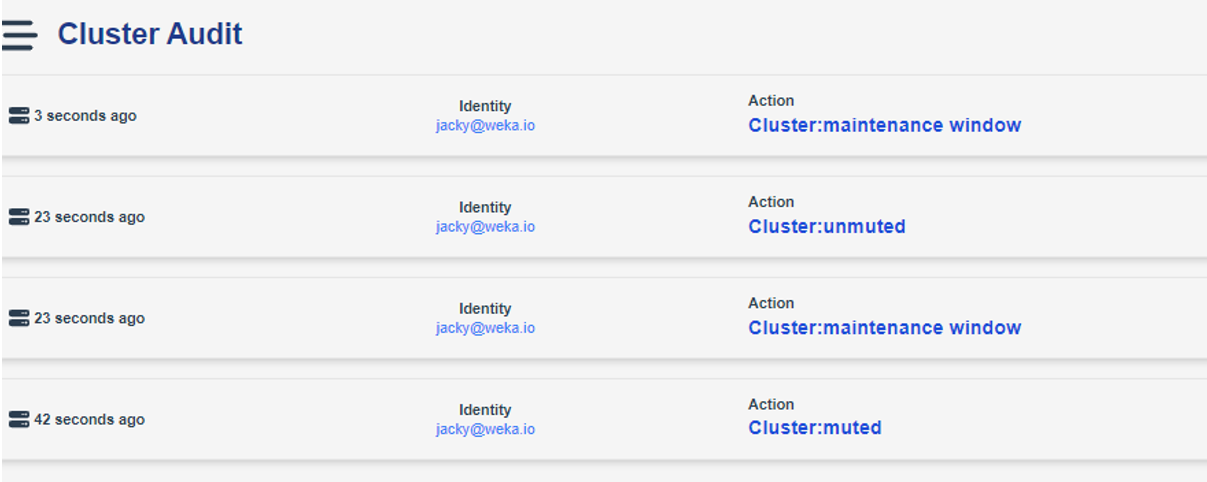Click the server icon beside 3 seconds ago
The width and height of the screenshot is (1207, 482).
click(x=18, y=116)
